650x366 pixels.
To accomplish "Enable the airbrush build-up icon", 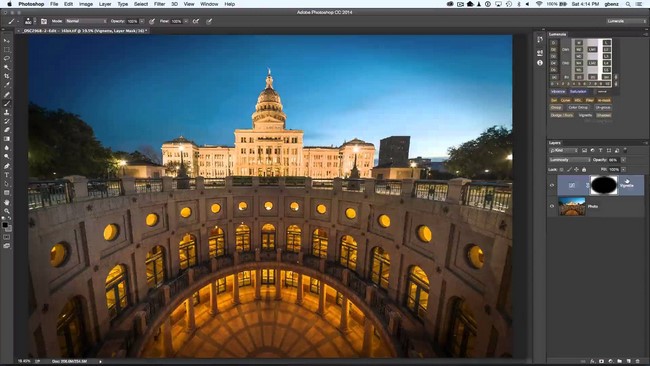I will 196,21.
